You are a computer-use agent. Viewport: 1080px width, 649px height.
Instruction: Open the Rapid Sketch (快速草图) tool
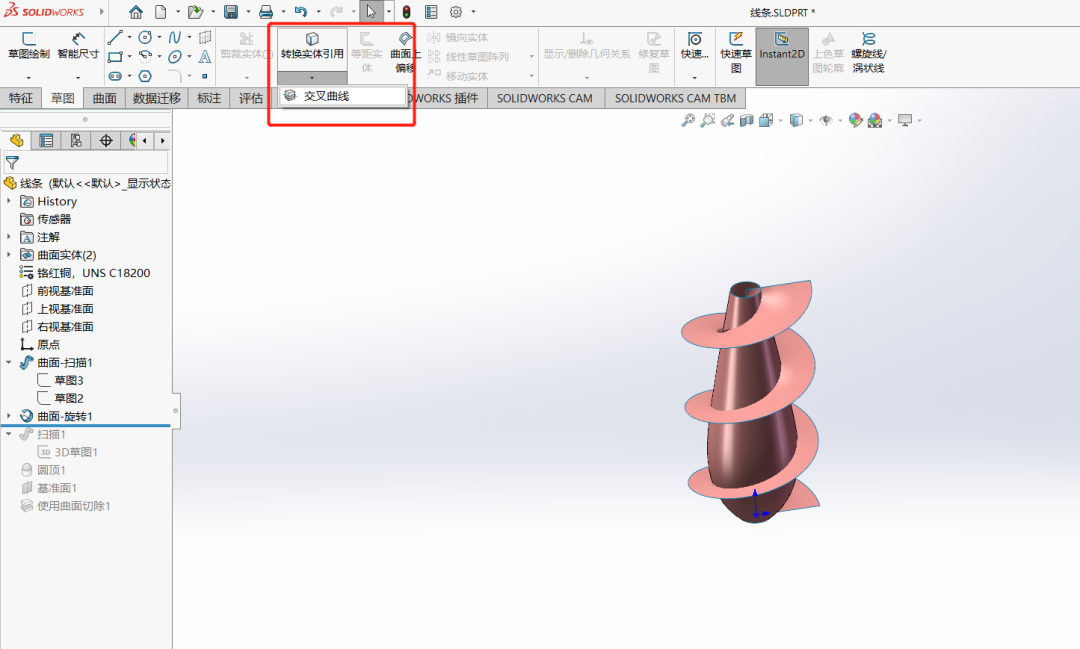[736, 53]
